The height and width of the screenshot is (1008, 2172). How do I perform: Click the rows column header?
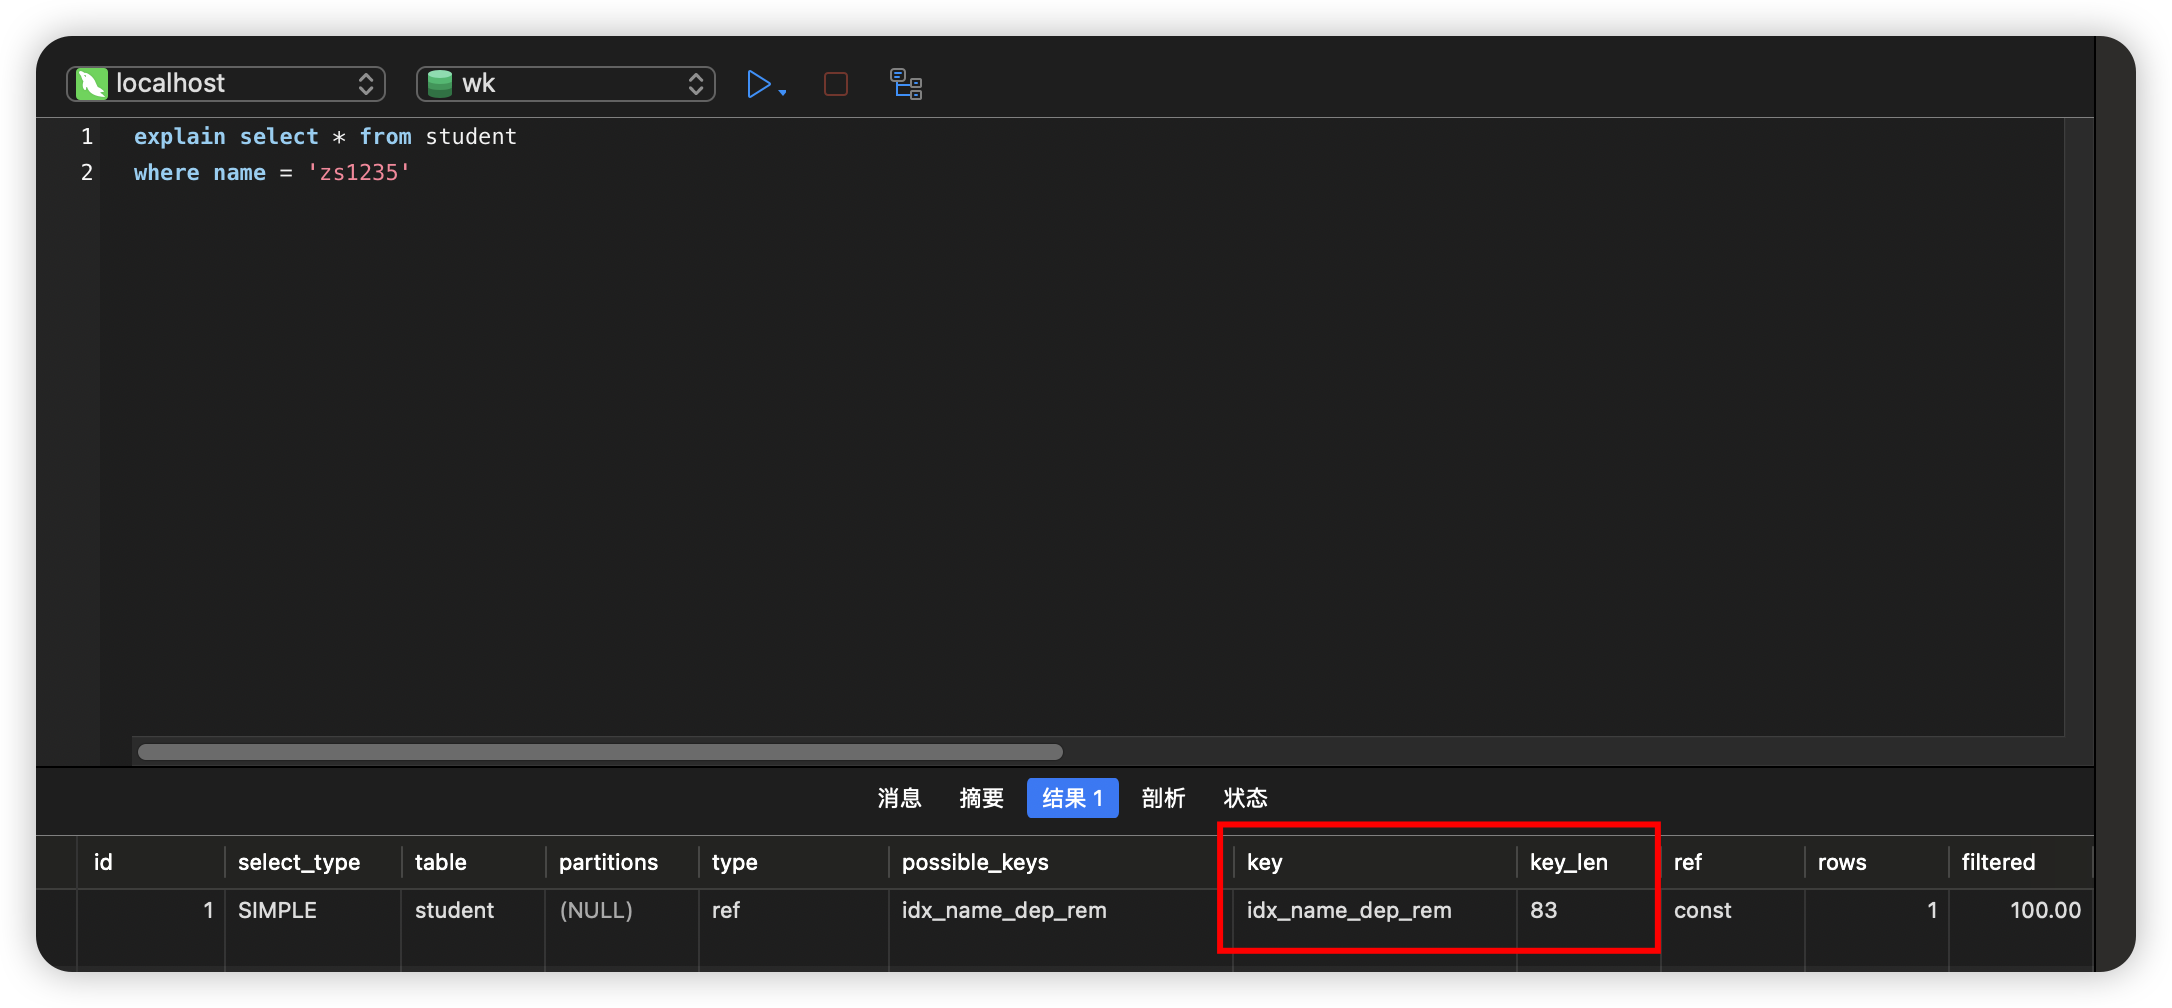(1877, 862)
